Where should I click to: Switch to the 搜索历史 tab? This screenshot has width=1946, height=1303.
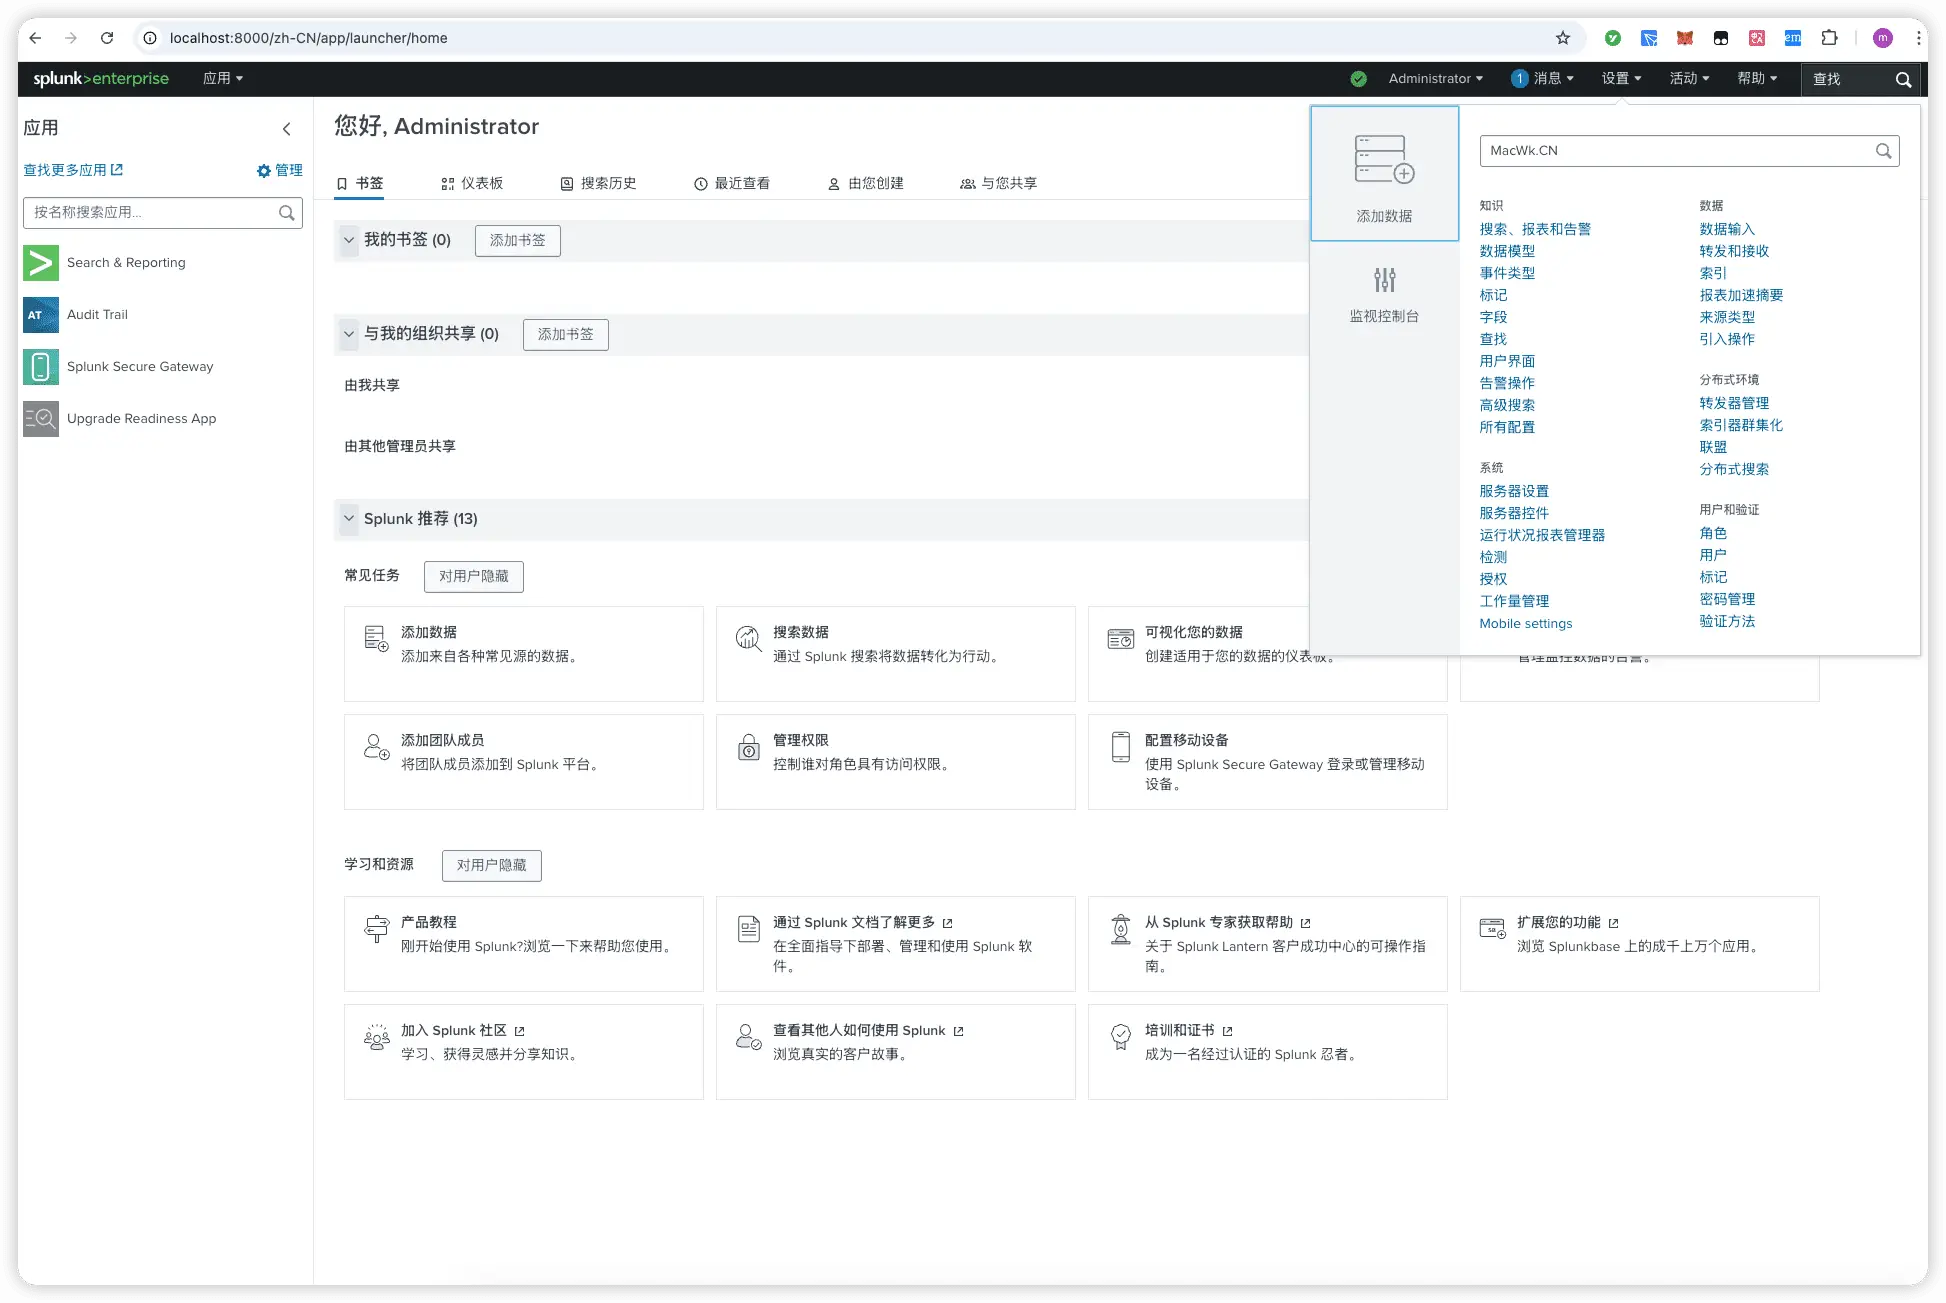click(x=598, y=184)
